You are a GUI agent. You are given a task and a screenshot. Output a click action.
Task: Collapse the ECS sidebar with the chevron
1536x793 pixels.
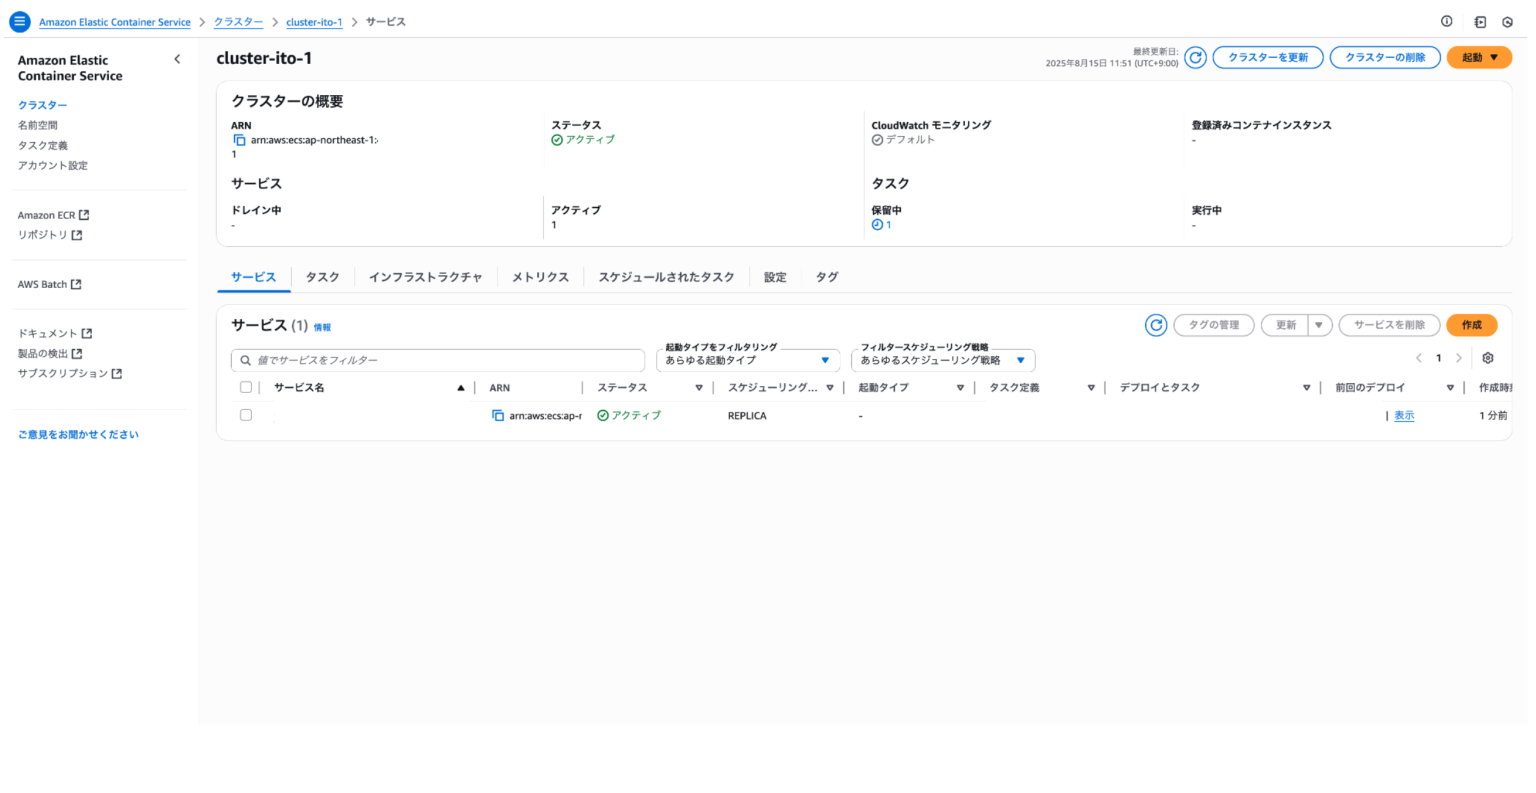point(177,59)
